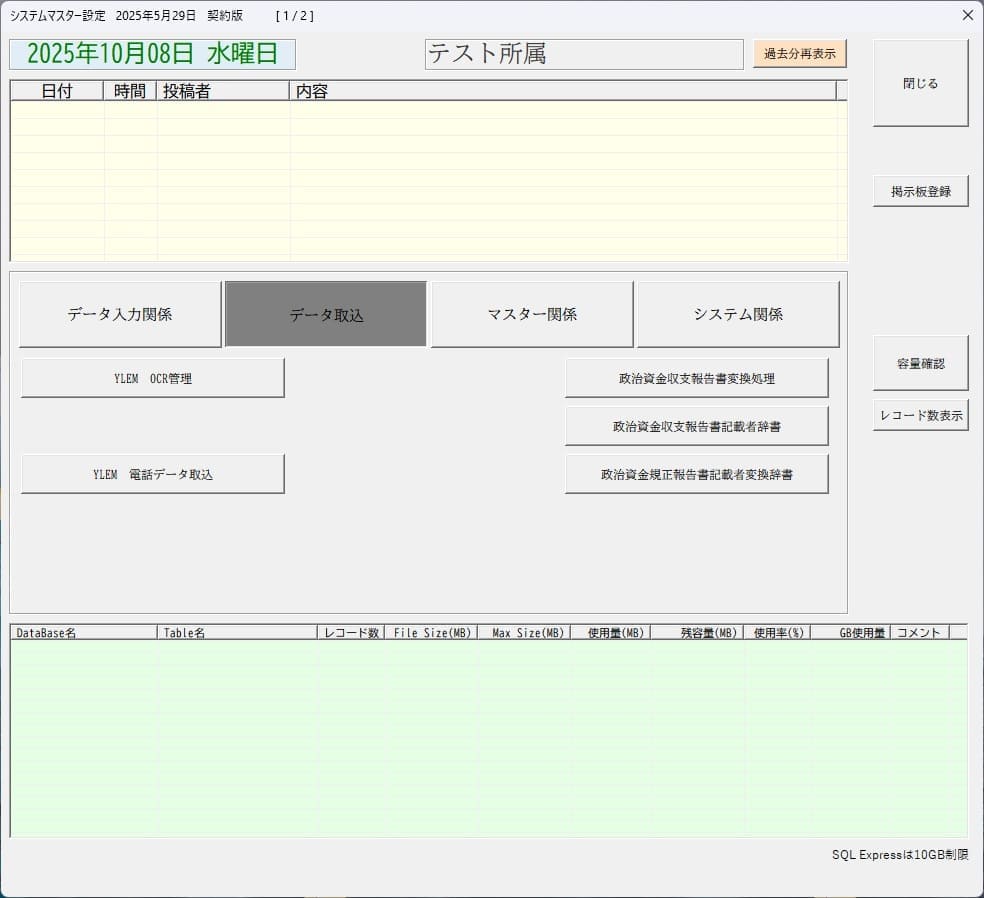Select the データ取込 tab
The image size is (984, 898).
326,314
